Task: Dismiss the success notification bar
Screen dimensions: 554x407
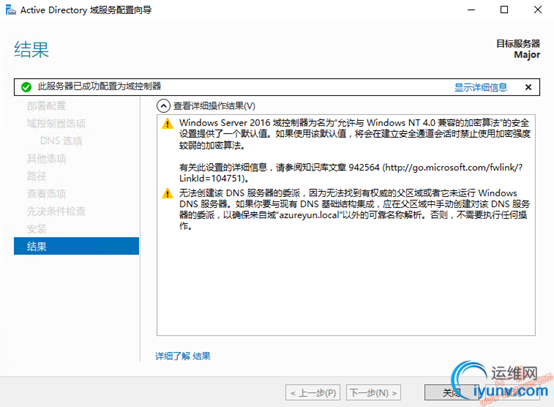Action: click(528, 87)
